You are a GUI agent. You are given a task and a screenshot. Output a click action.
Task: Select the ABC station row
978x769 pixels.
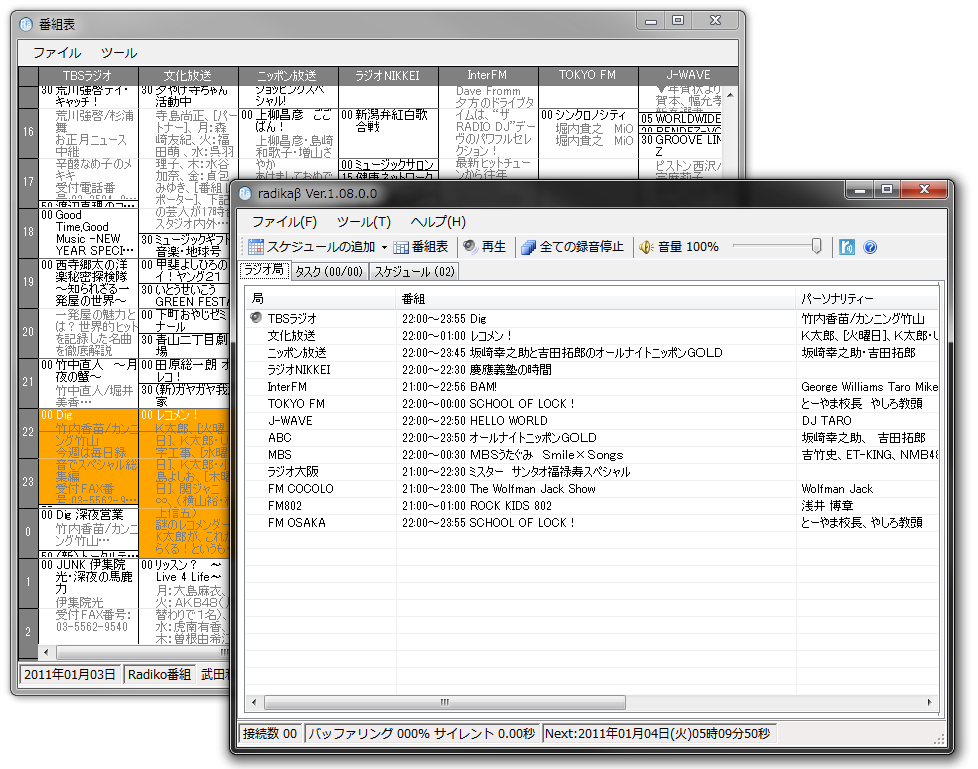pos(592,438)
